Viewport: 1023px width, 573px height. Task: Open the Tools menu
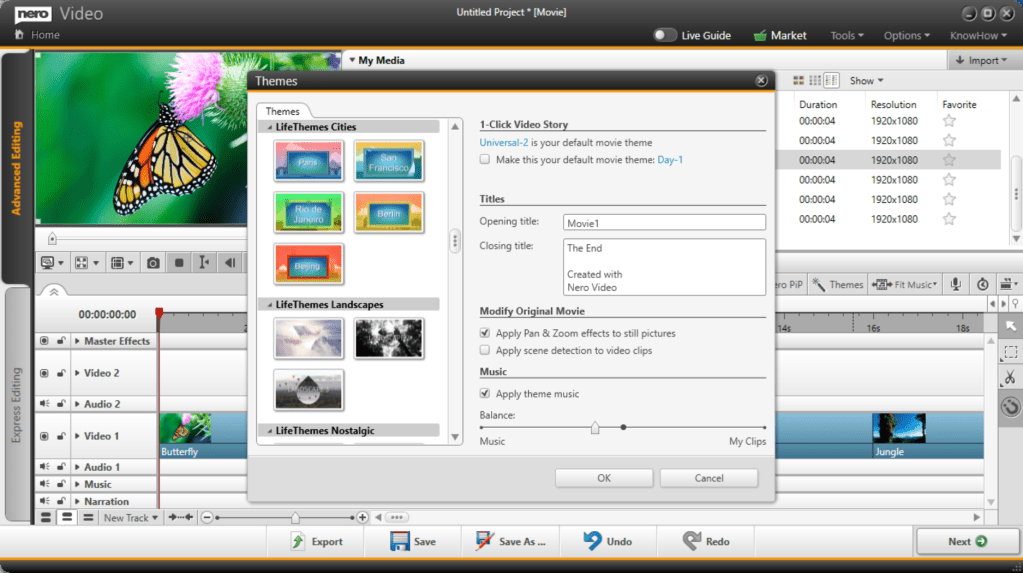tap(848, 36)
